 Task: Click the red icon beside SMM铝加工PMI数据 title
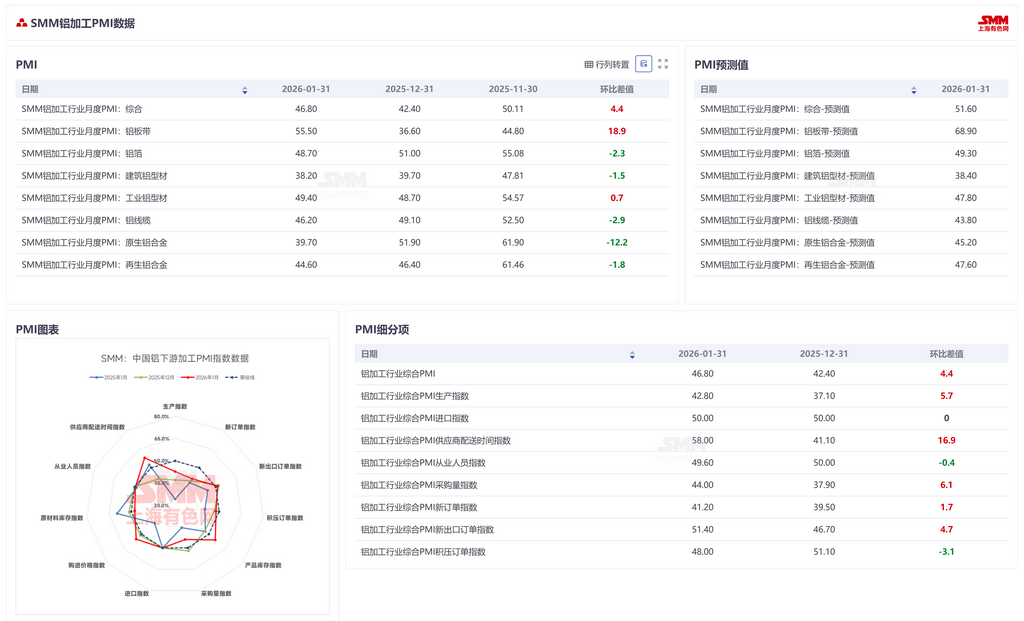click(22, 23)
